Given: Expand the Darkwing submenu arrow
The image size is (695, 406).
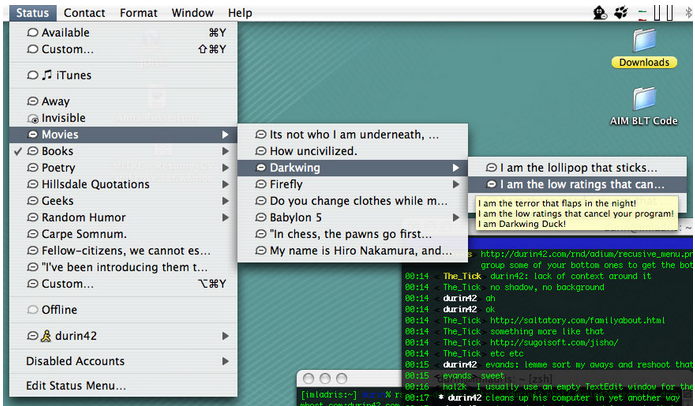Looking at the screenshot, I should (x=456, y=168).
